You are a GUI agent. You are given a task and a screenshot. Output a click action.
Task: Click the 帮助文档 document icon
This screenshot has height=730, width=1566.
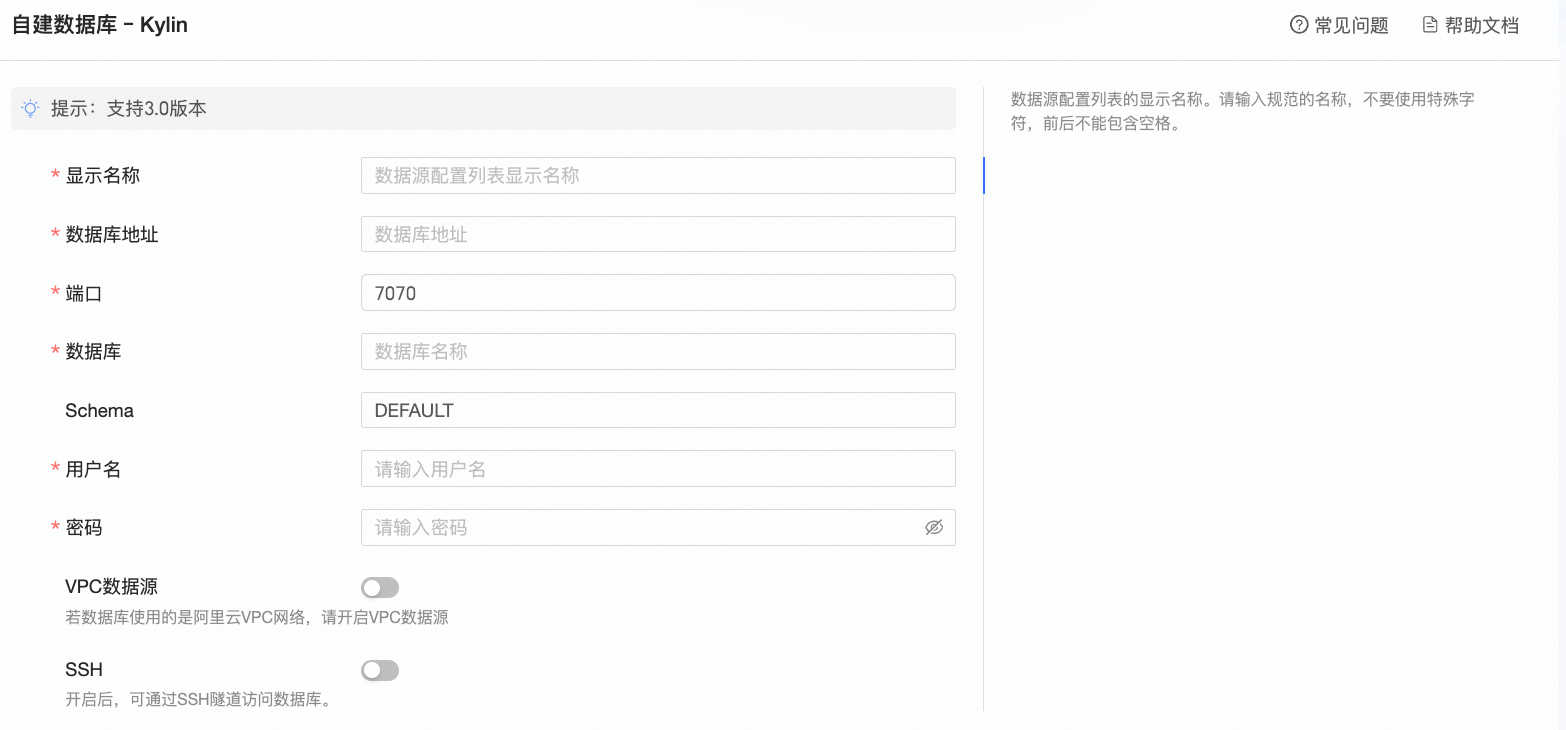[1430, 25]
